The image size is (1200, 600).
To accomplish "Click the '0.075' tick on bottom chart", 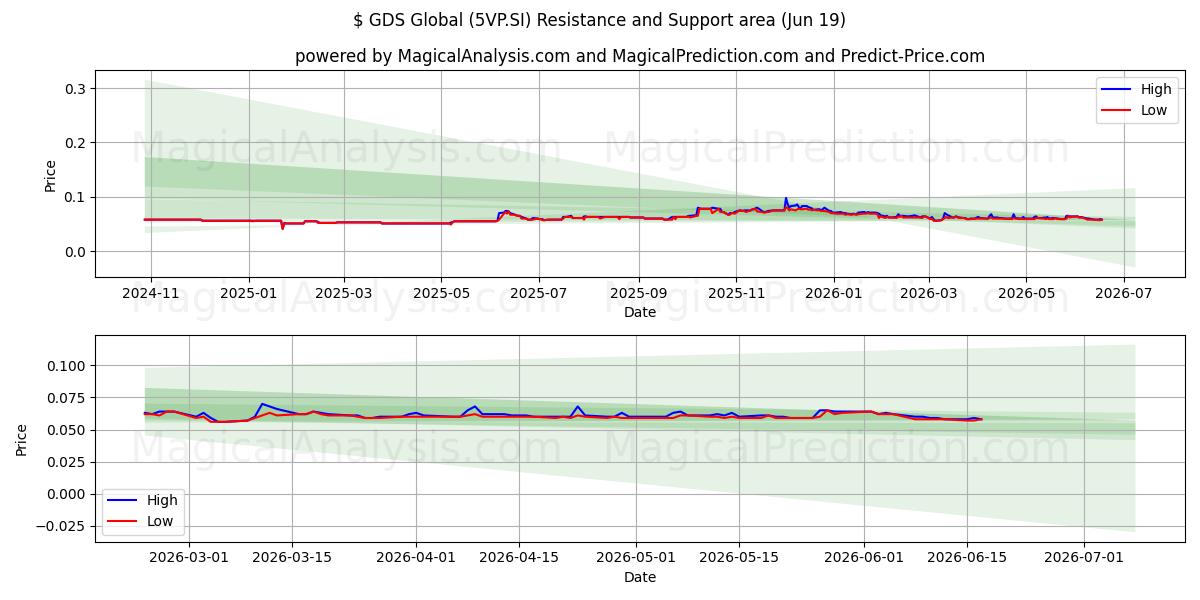I will 66,398.
